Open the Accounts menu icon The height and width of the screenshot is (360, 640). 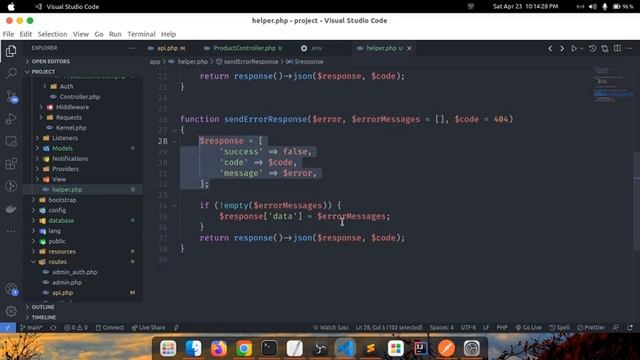[x=11, y=289]
